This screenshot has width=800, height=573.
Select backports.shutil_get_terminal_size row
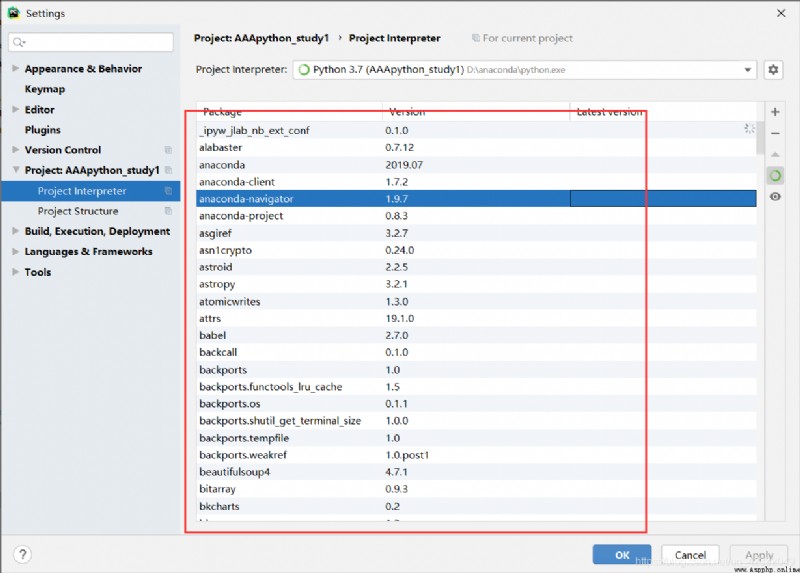click(476, 421)
